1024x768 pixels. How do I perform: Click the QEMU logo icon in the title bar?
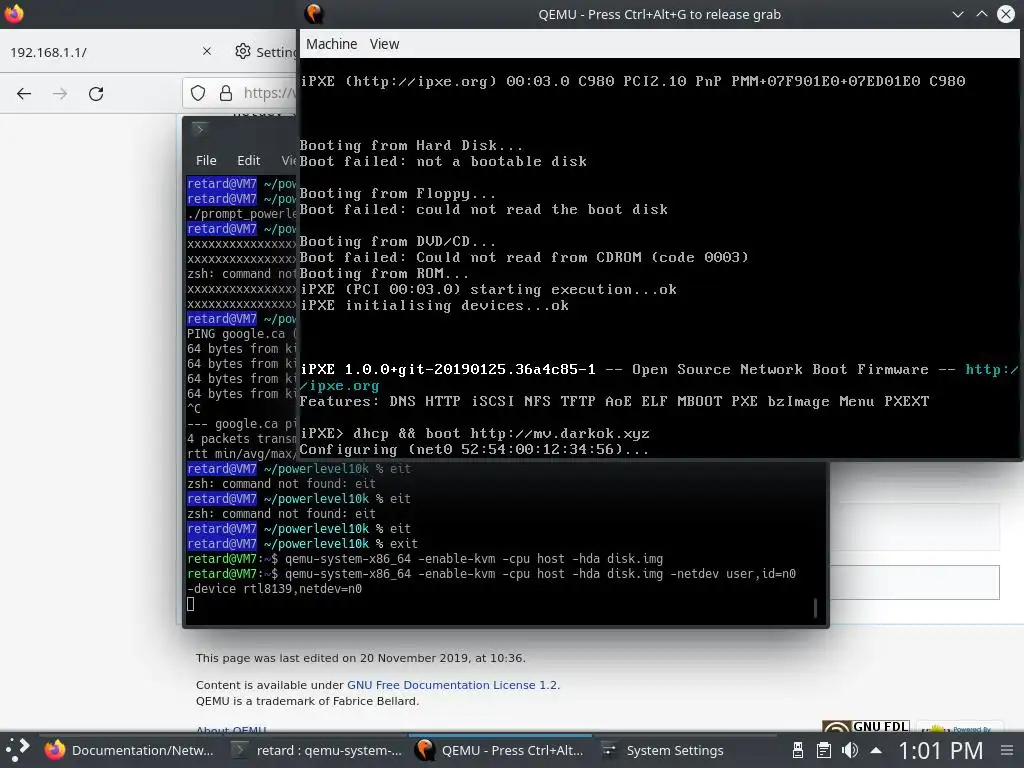[x=314, y=14]
